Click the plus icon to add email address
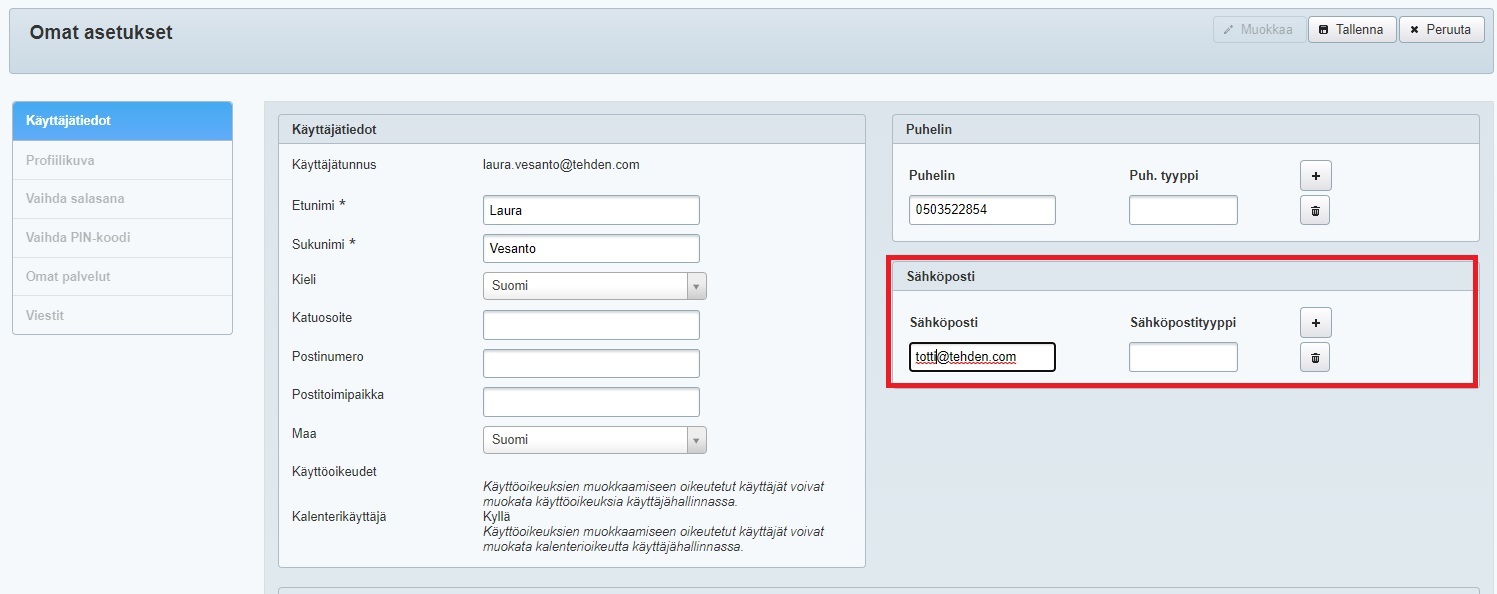Viewport: 1497px width, 594px height. [x=1315, y=323]
